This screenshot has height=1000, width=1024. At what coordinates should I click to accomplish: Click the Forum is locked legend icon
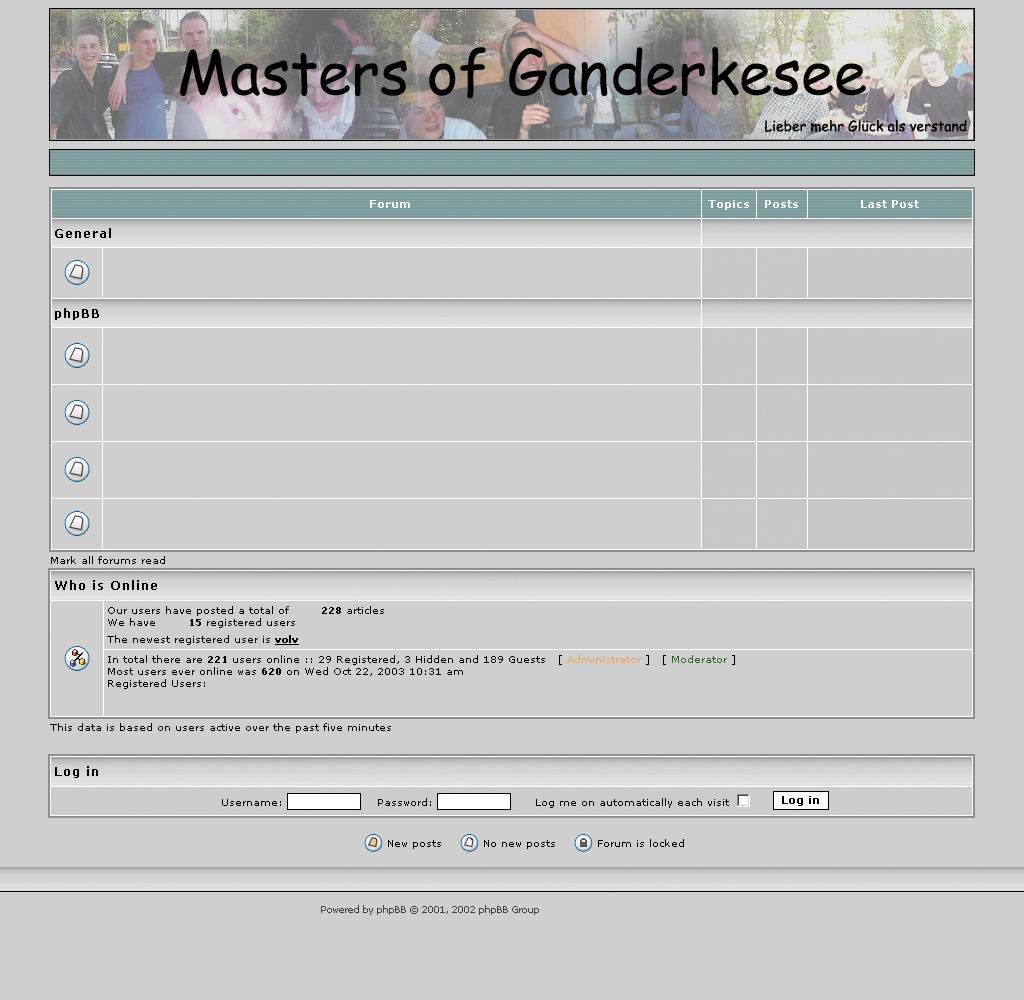coord(583,843)
